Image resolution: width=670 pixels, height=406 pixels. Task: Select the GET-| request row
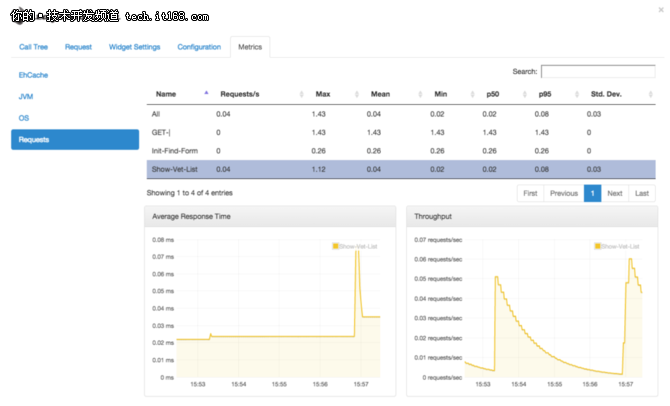point(401,132)
